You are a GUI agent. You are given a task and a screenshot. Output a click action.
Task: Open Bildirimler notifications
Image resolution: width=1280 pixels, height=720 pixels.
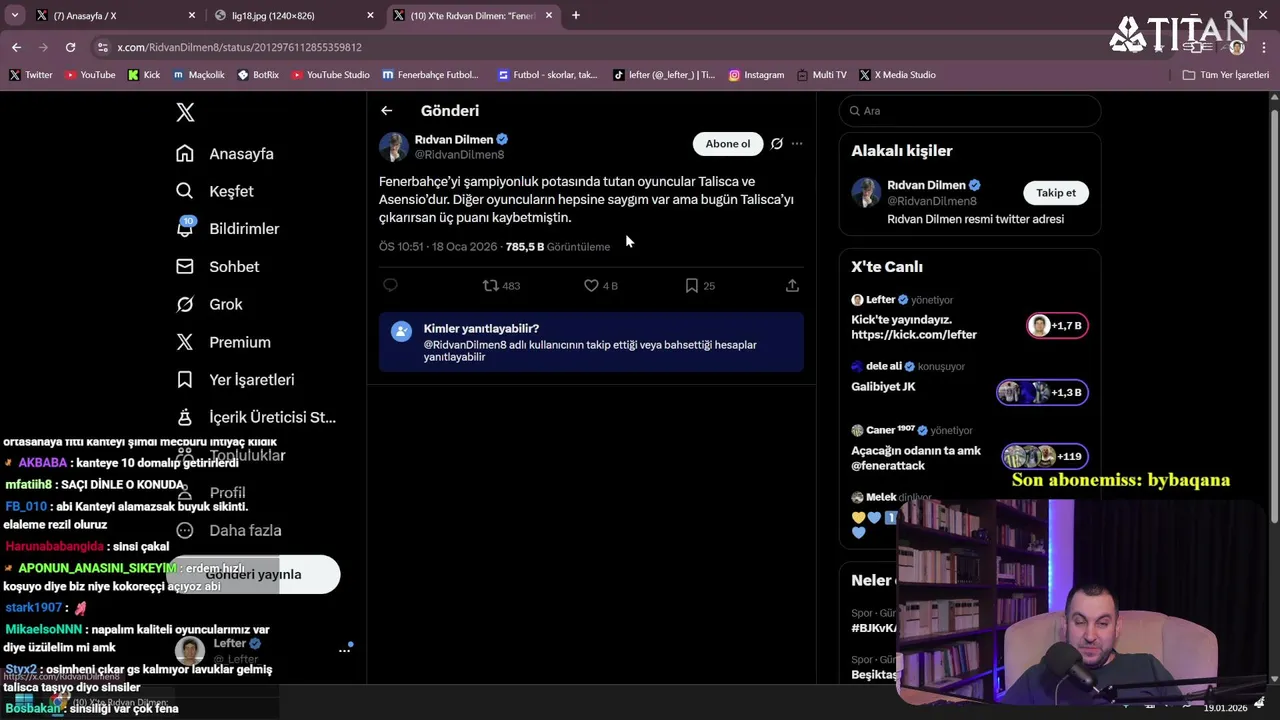227,229
